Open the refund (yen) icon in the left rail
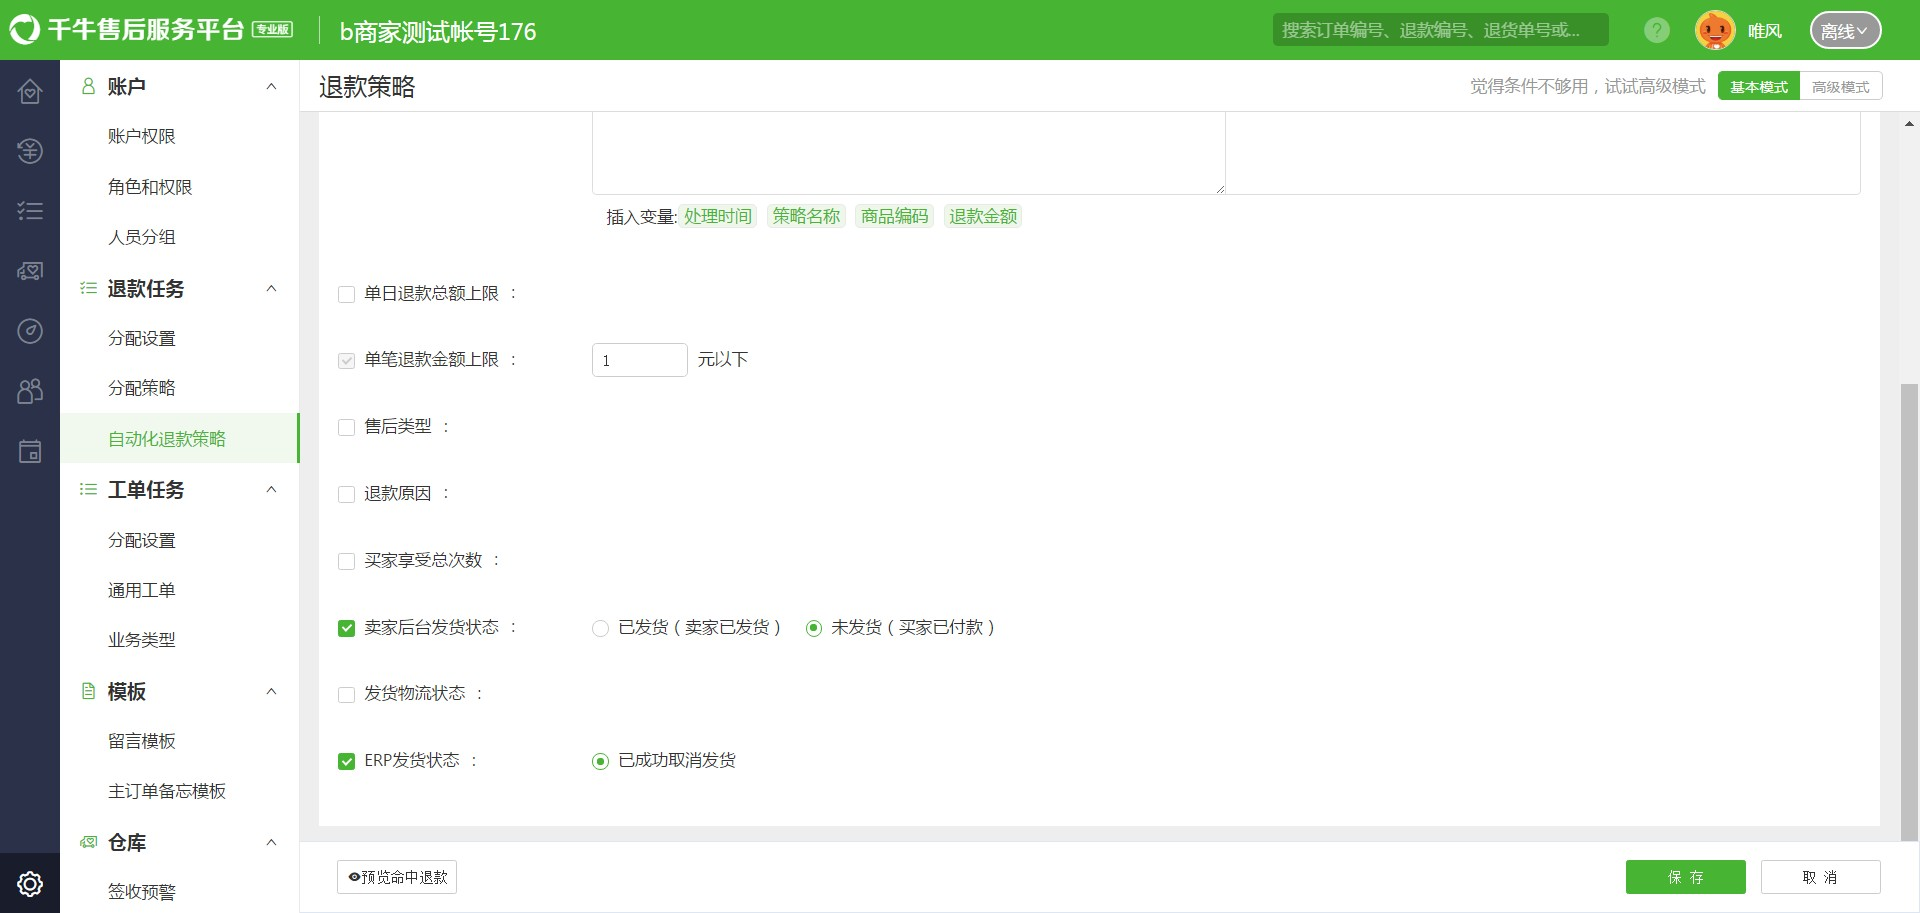Screen dimensions: 1920x913 coord(30,151)
